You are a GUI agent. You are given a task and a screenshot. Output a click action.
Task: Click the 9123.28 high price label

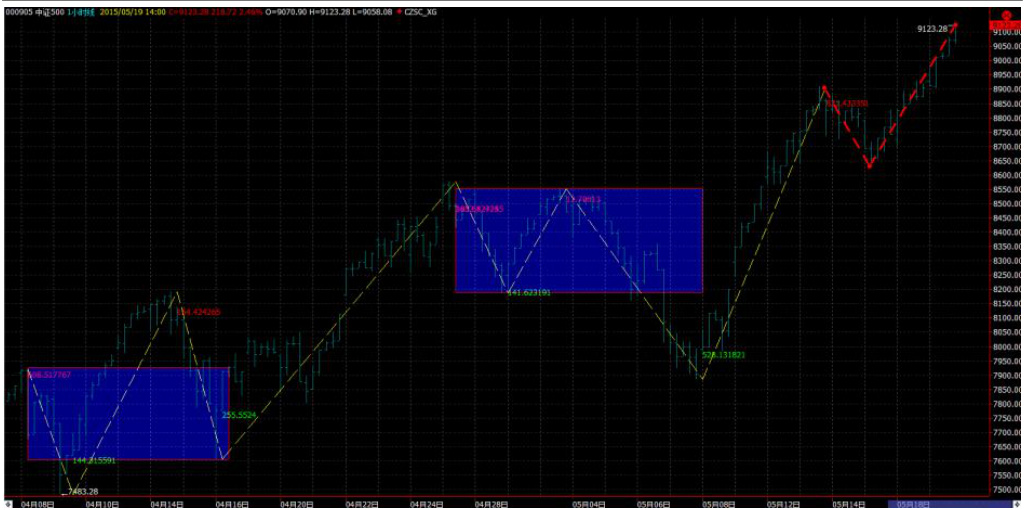(x=931, y=29)
